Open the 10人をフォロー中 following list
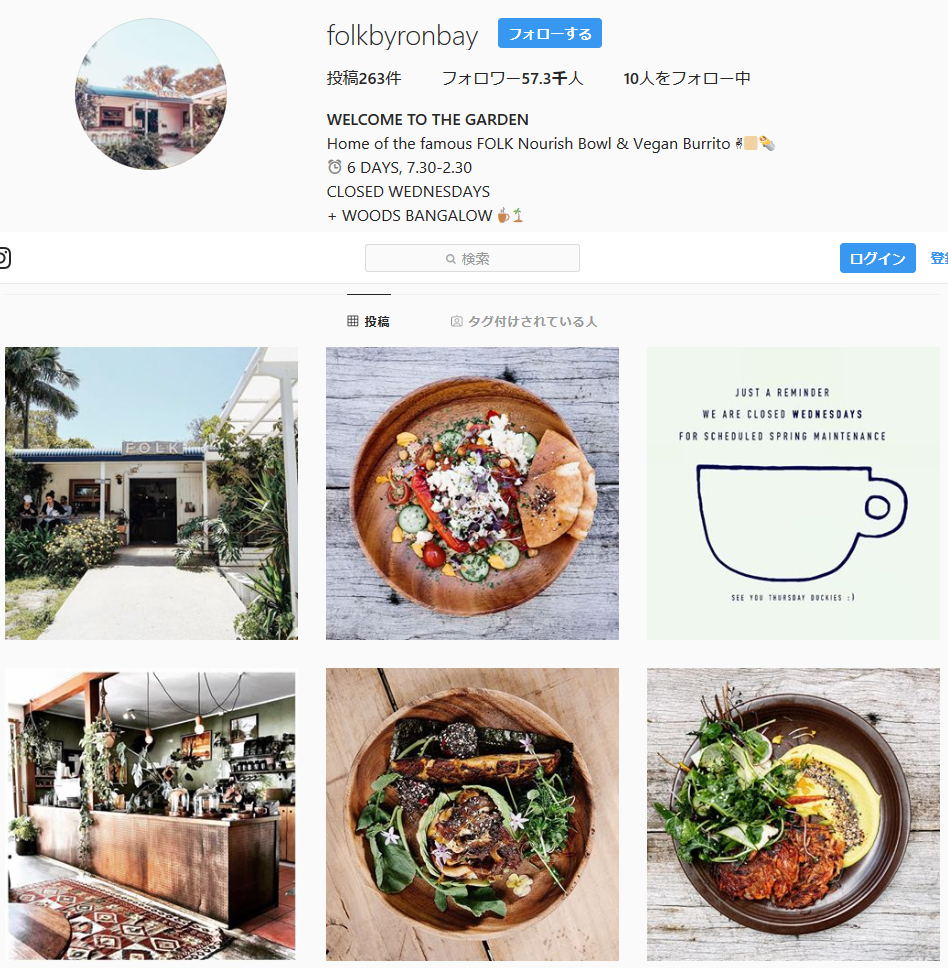The width and height of the screenshot is (948, 968). [x=686, y=78]
